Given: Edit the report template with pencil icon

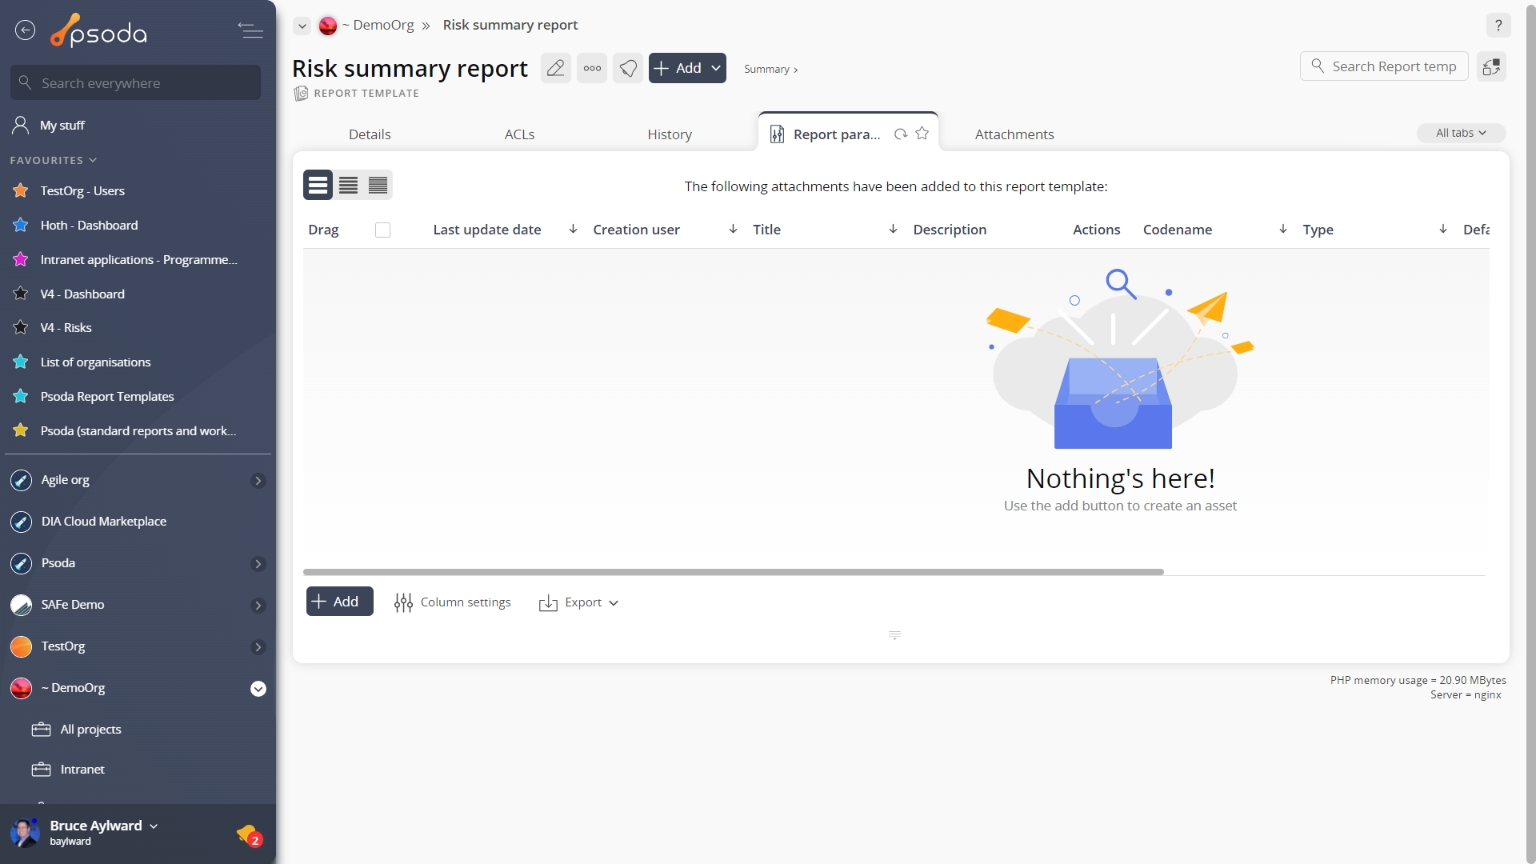Looking at the screenshot, I should tap(556, 68).
